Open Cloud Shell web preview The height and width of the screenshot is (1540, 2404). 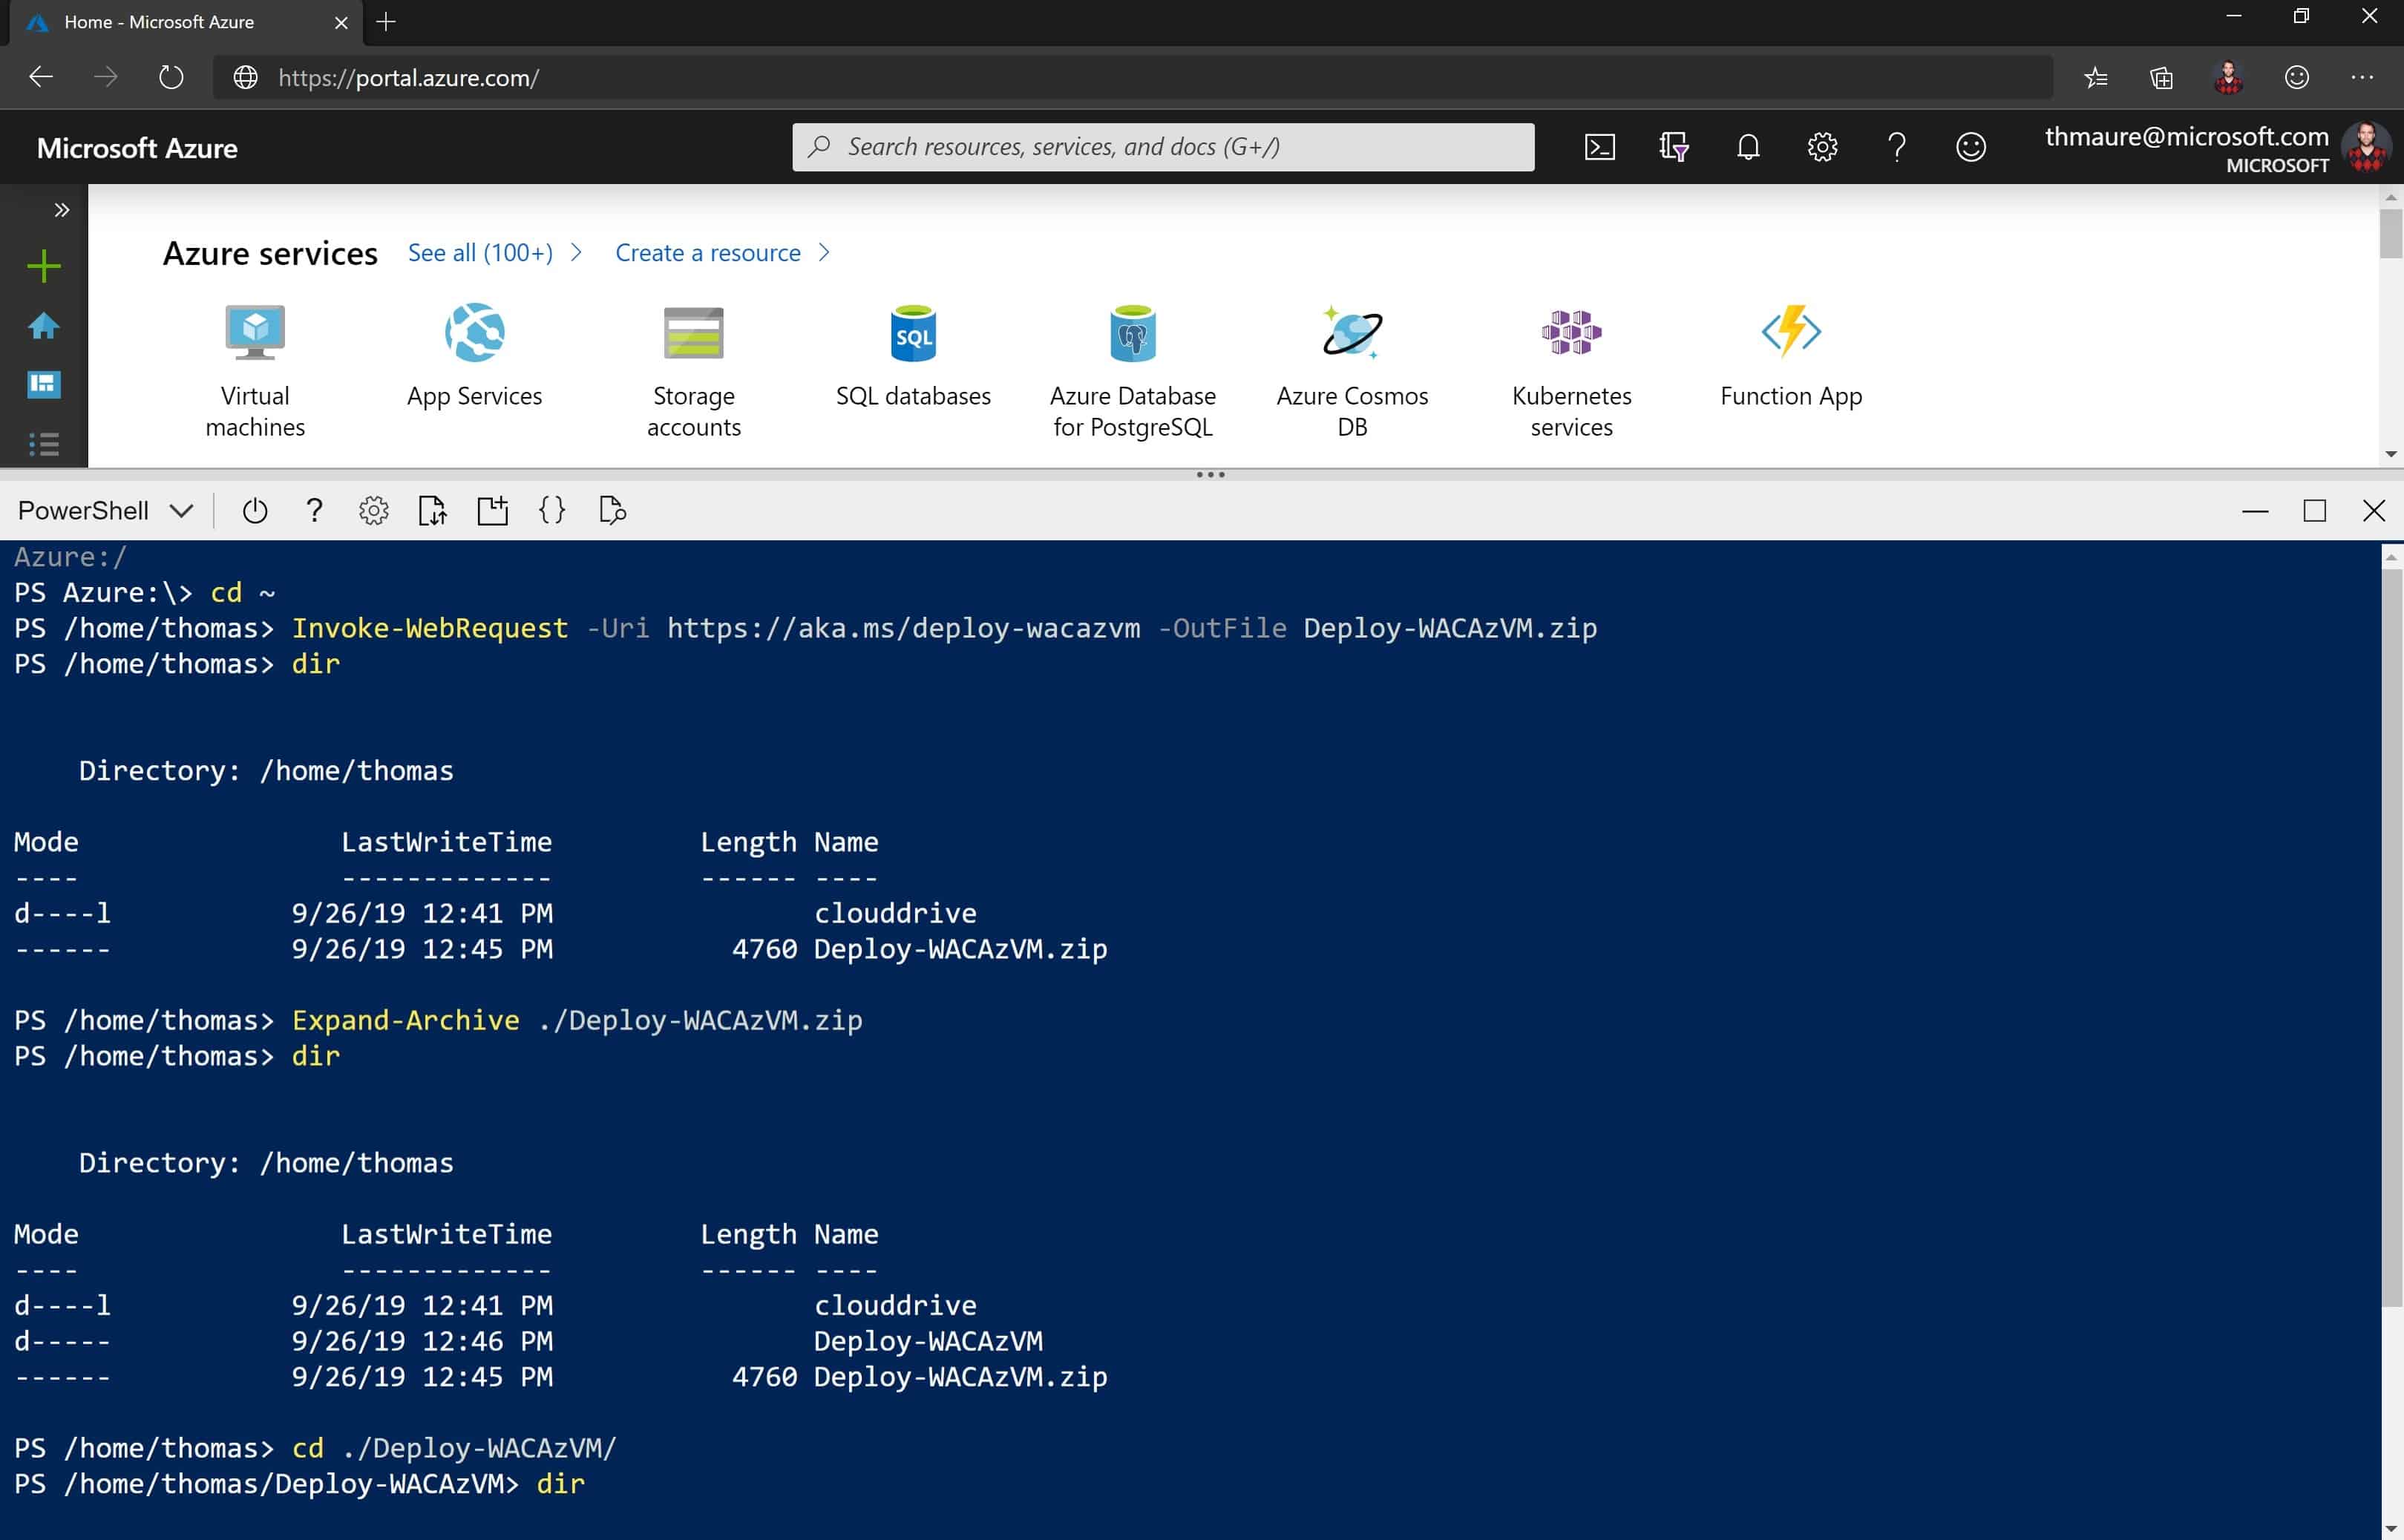[x=612, y=510]
